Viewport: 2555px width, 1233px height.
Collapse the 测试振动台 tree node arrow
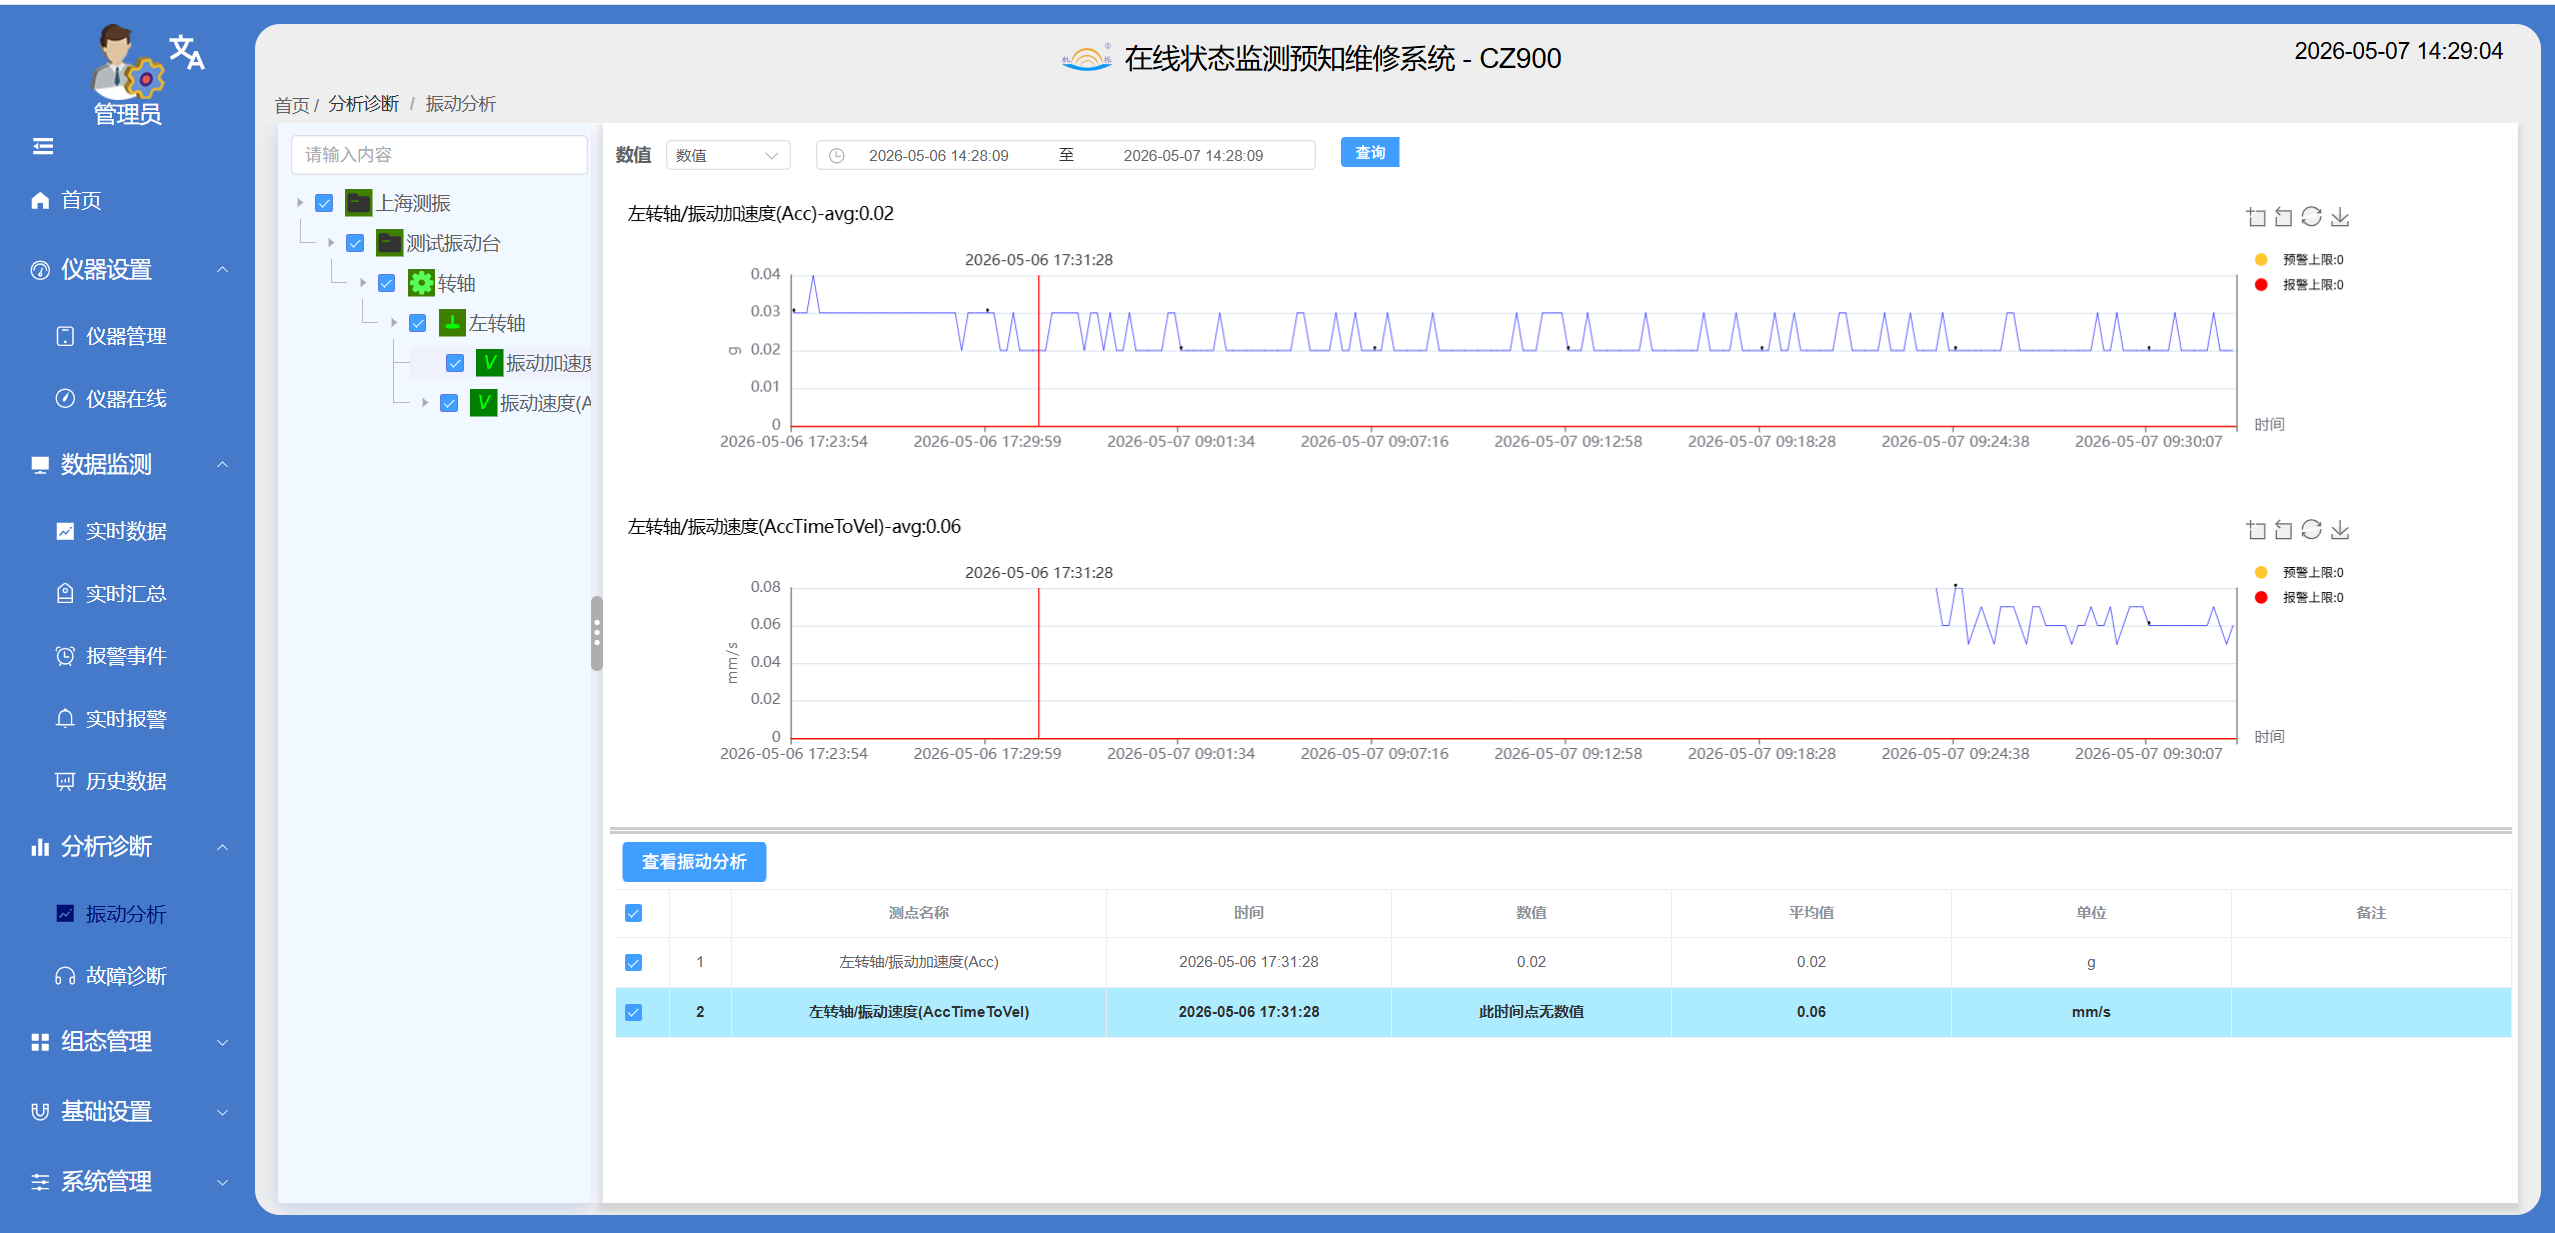(x=331, y=243)
